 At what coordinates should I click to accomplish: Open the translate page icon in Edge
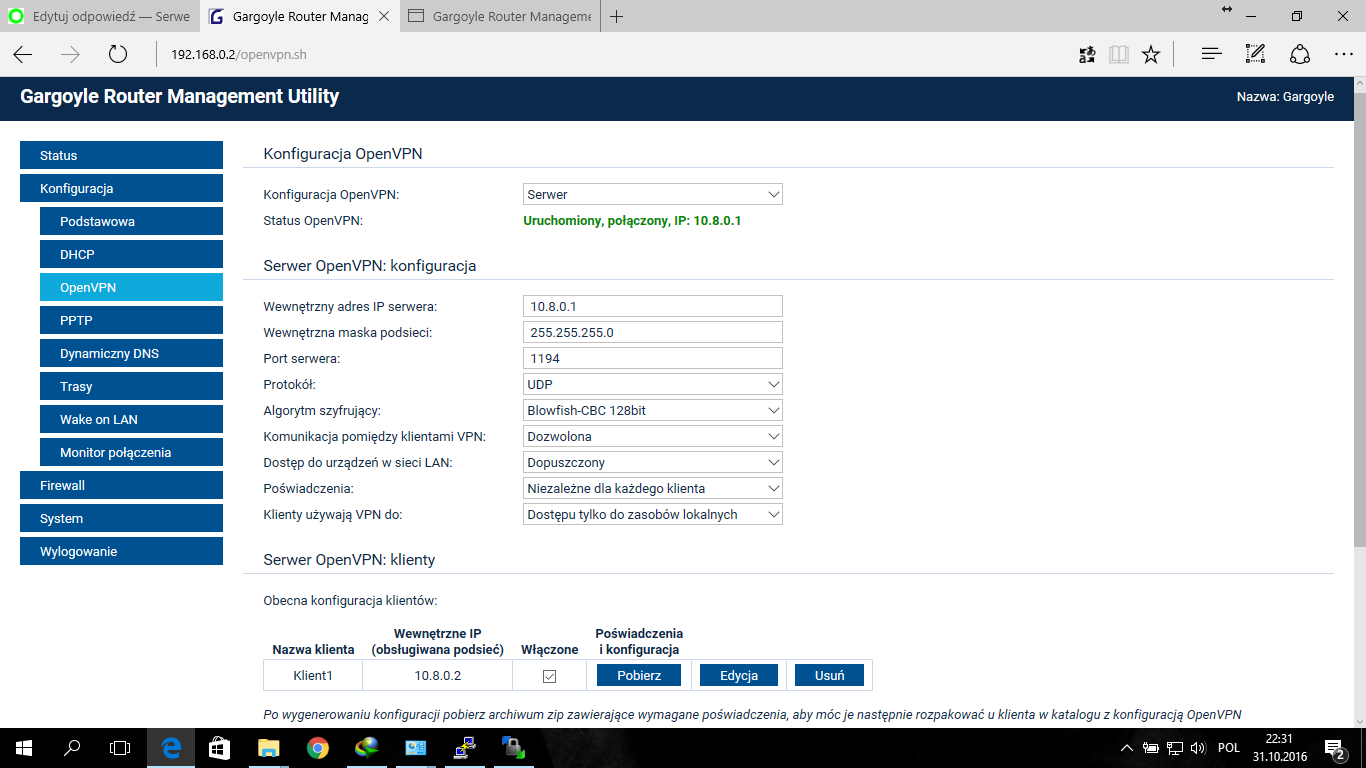click(1087, 54)
